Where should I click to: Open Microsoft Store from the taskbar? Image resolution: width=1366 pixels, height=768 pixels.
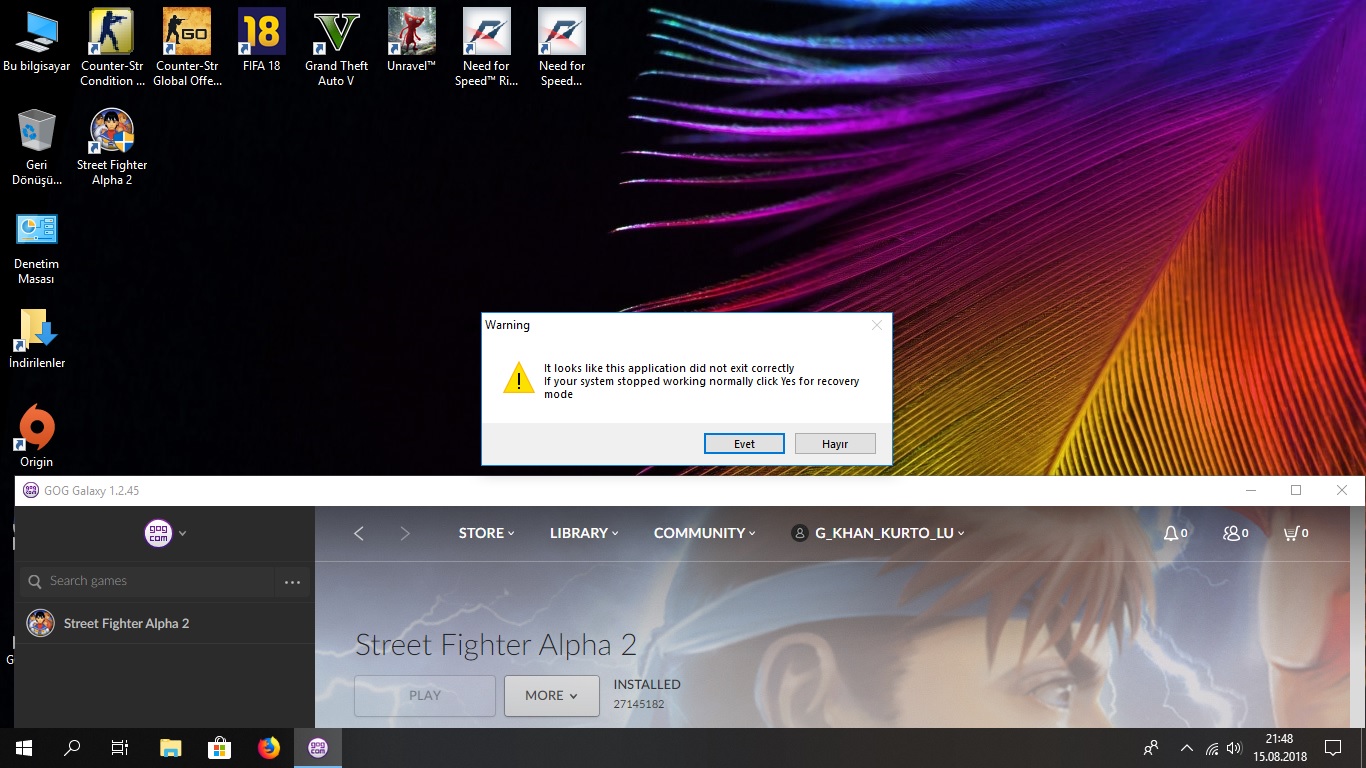click(219, 748)
